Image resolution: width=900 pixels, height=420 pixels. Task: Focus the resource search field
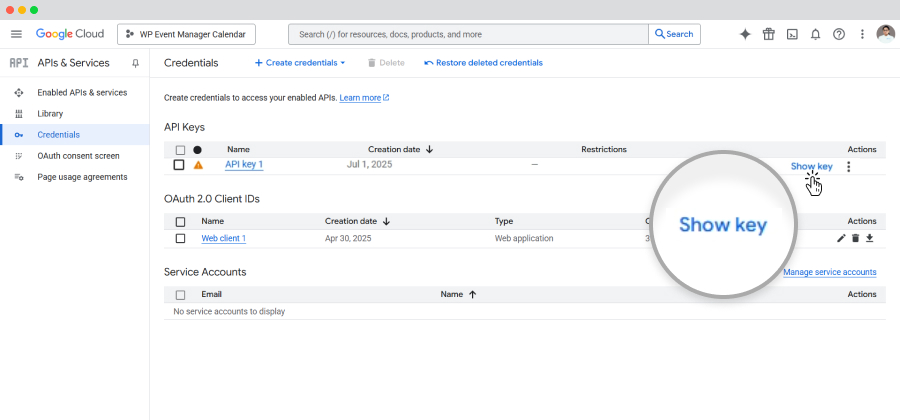tap(468, 34)
